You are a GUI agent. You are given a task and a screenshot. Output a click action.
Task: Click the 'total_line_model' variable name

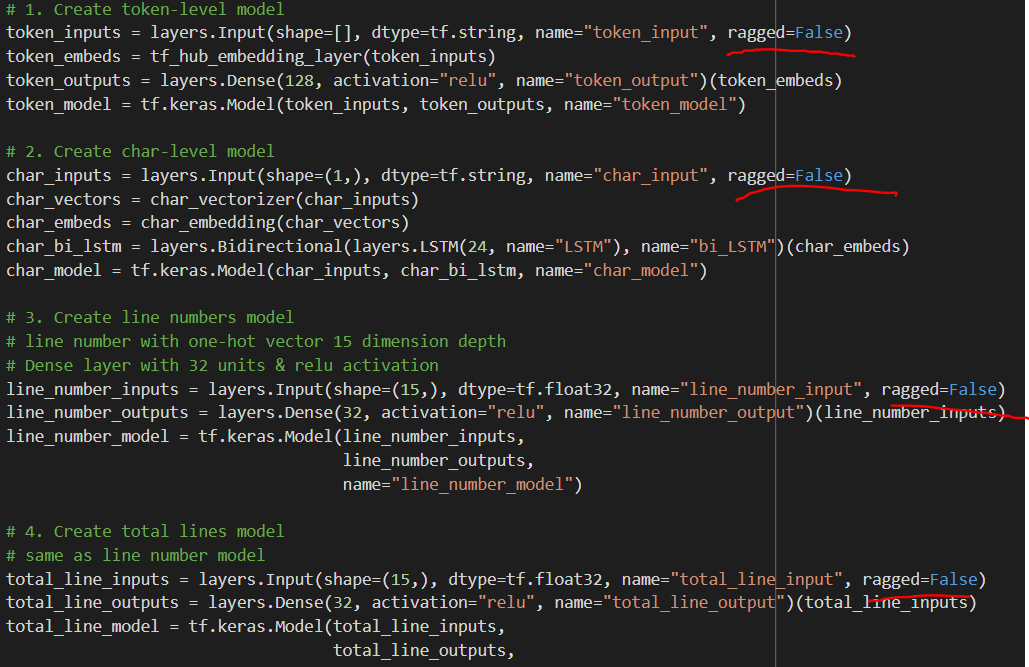[x=83, y=627]
